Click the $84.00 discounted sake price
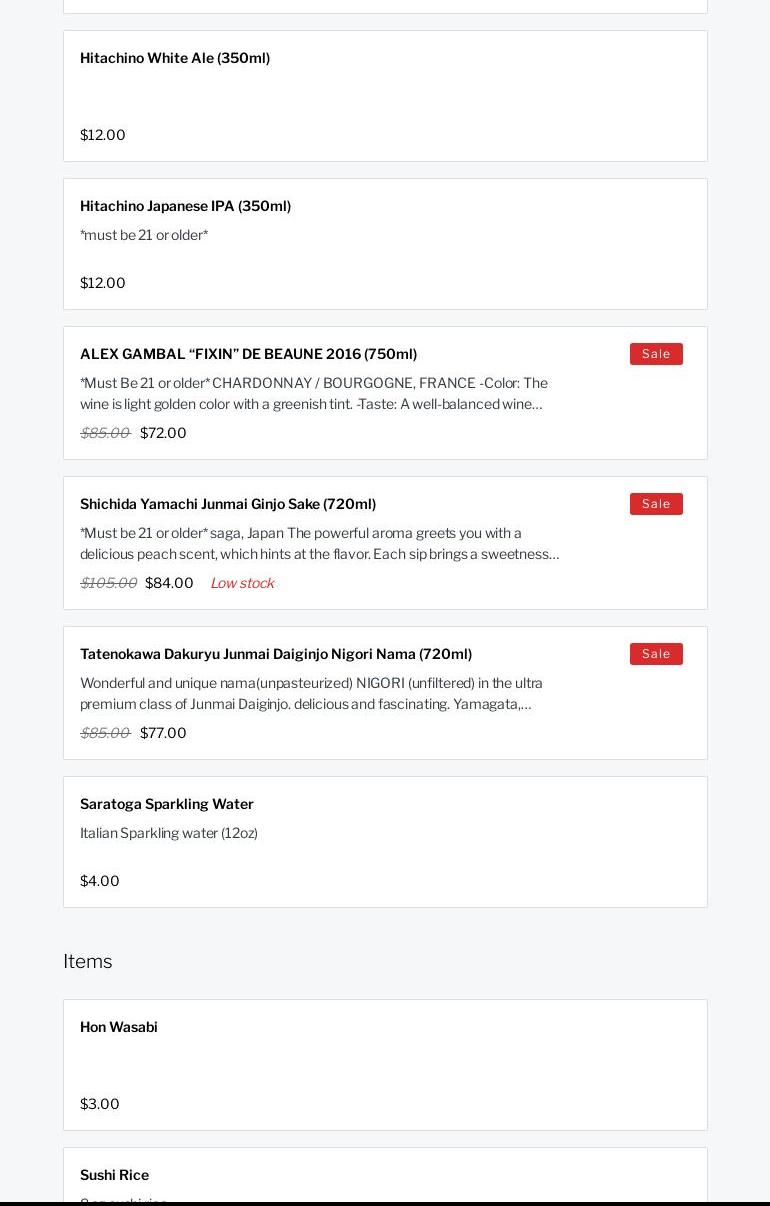Viewport: 770px width, 1206px height. [169, 583]
